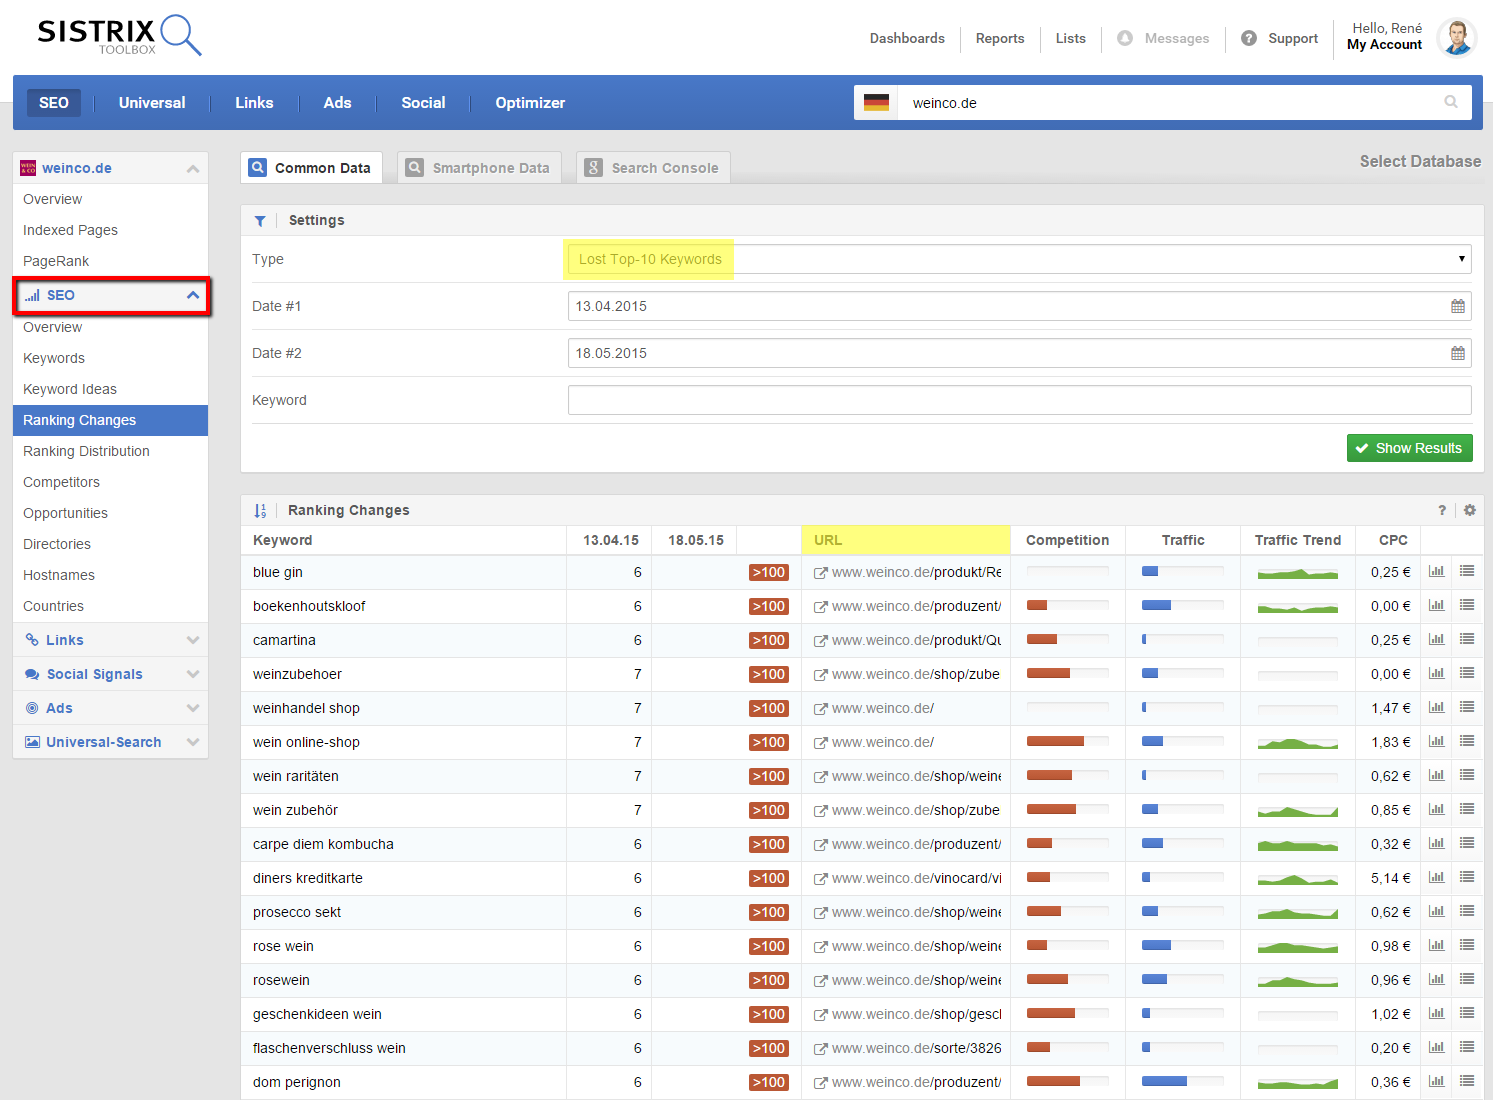Switch to the Smartphone Data tab
The image size is (1493, 1100).
479,168
